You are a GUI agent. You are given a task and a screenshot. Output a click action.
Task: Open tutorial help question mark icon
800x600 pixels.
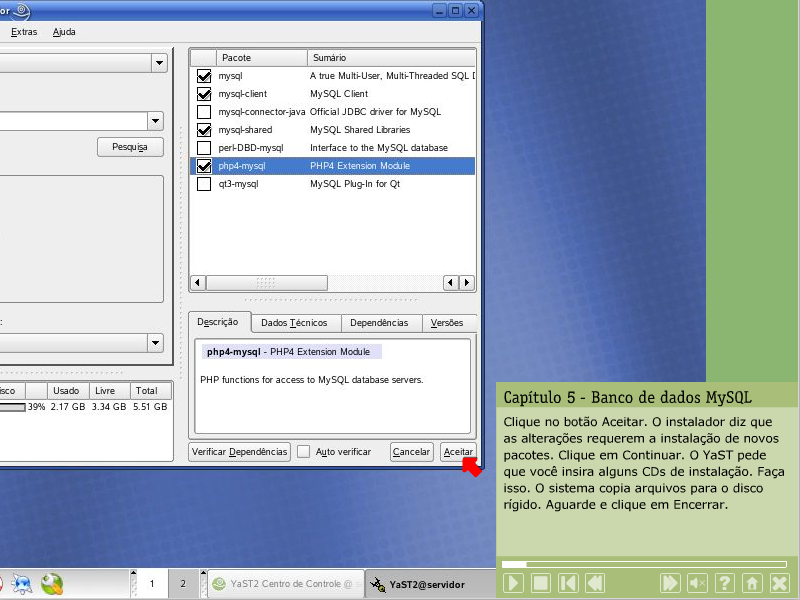tap(725, 583)
